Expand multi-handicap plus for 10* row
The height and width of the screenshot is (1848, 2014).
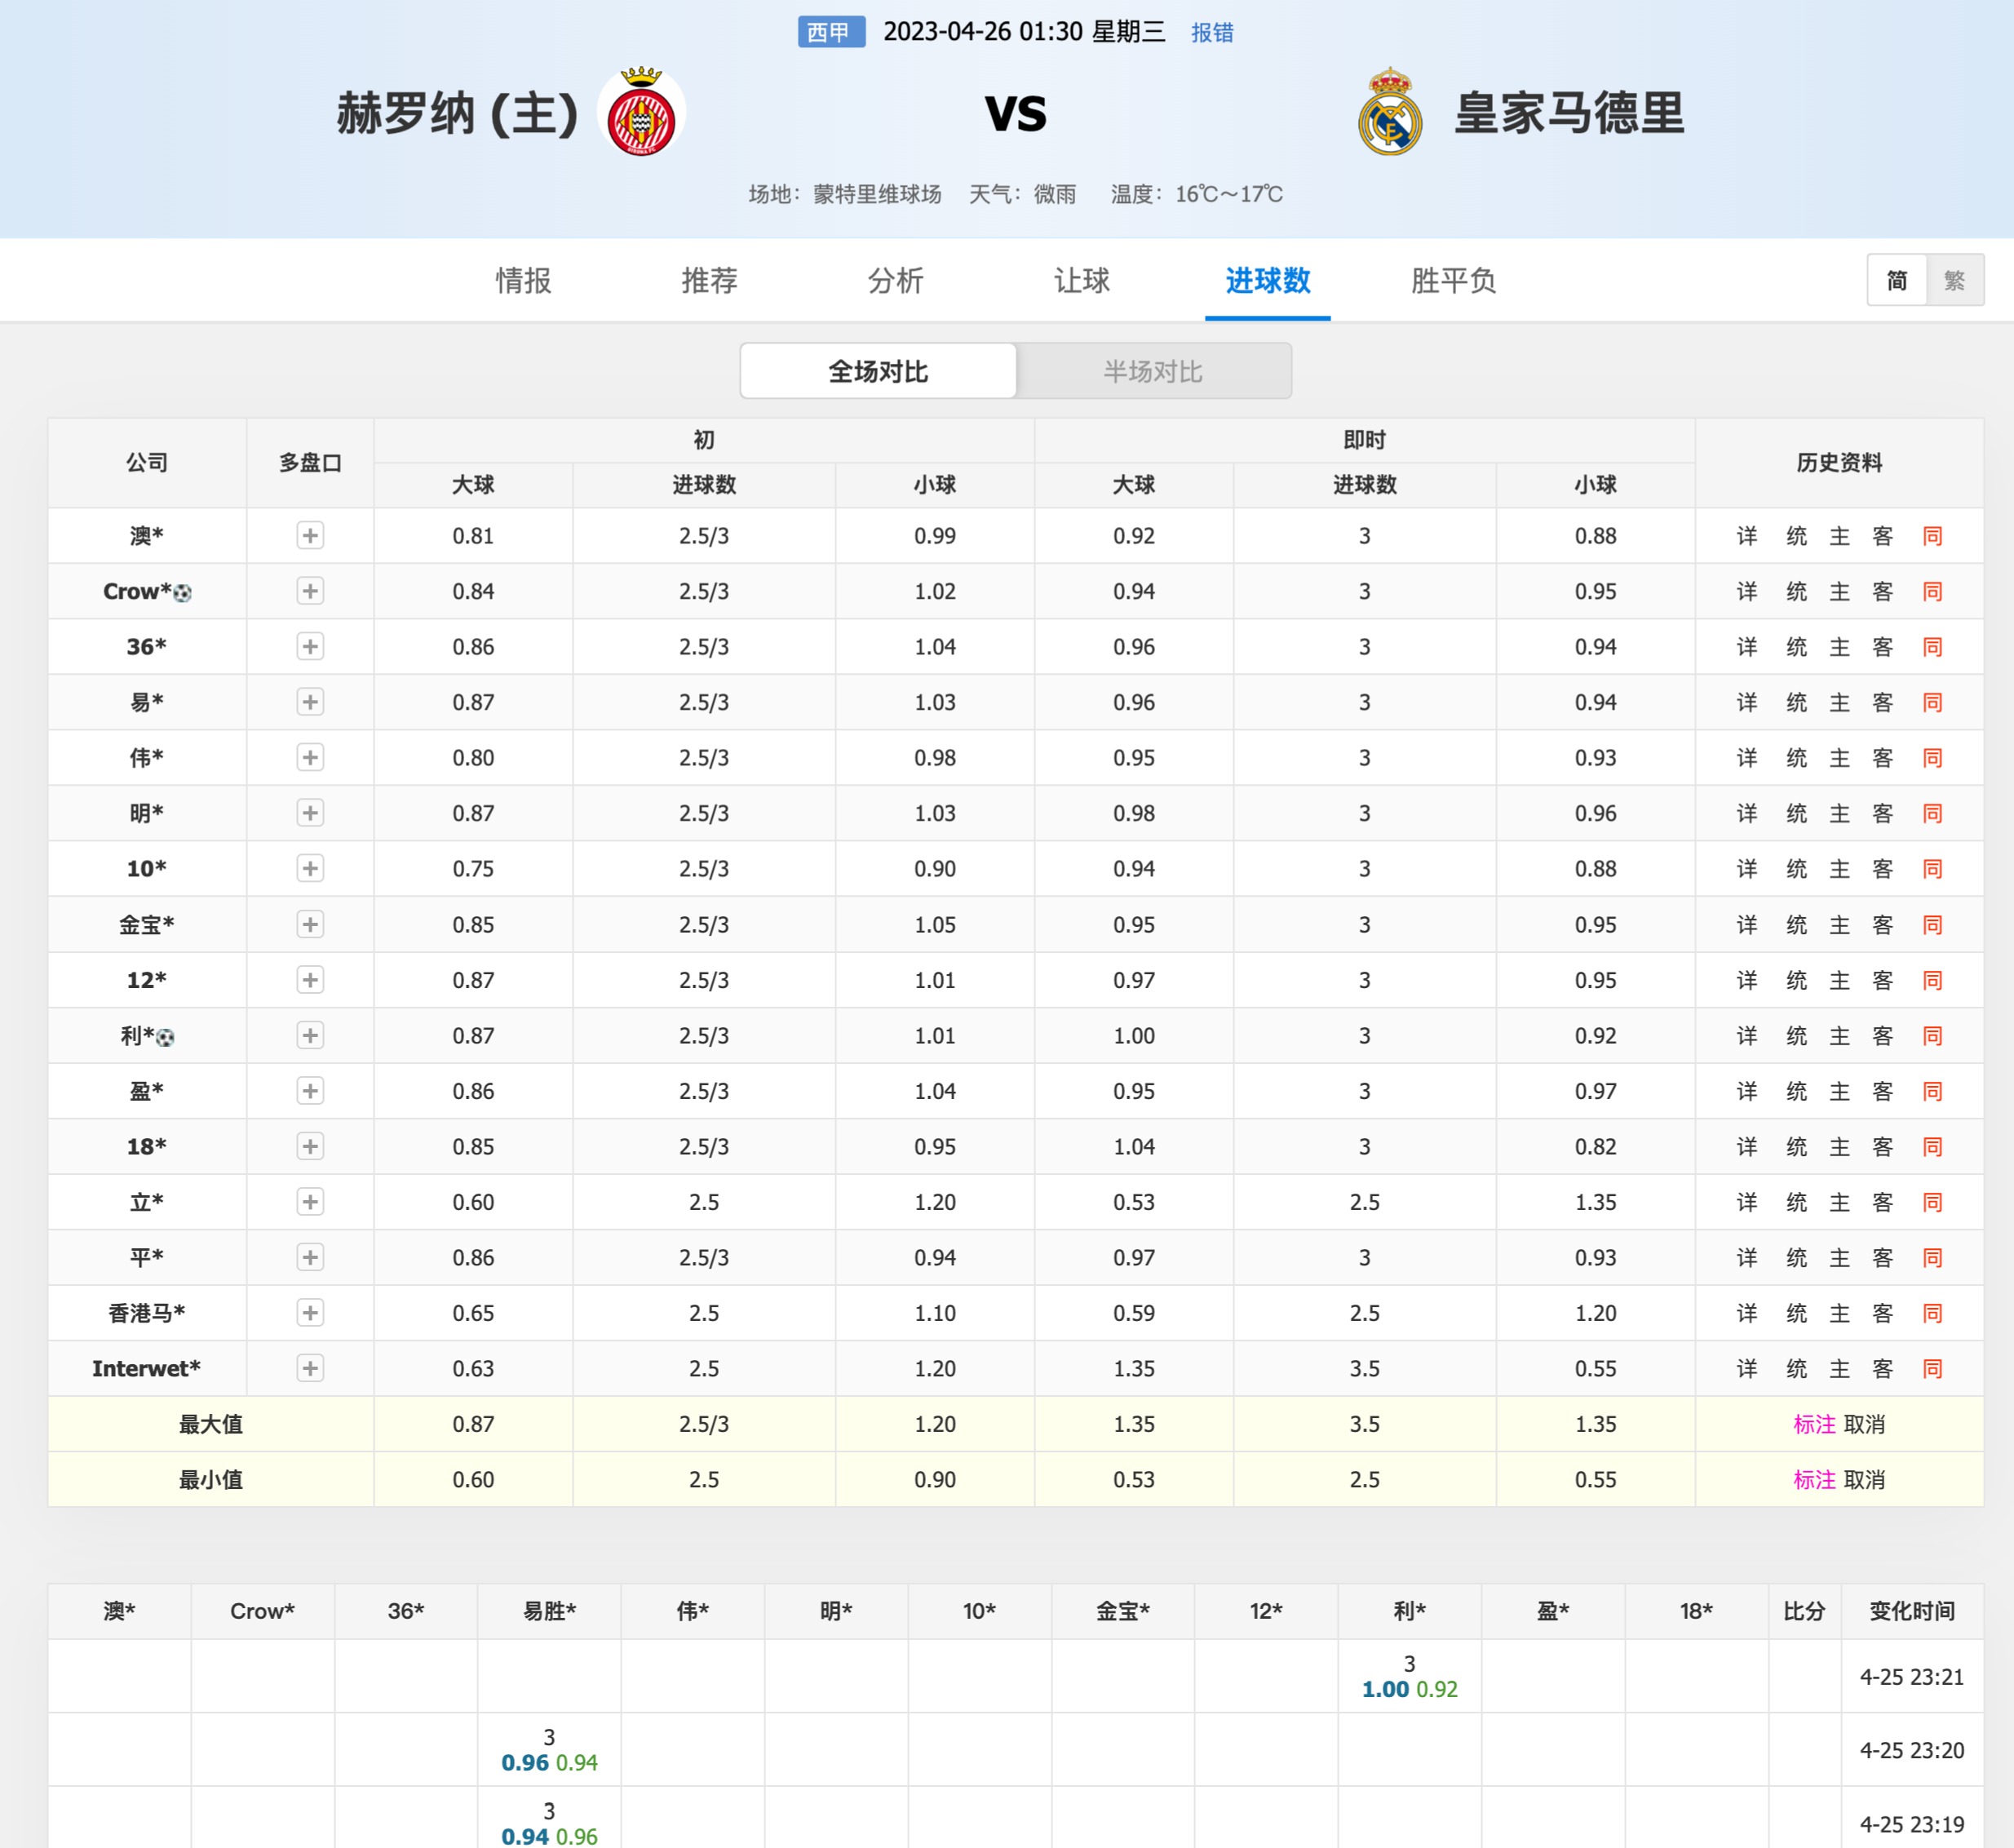tap(310, 869)
